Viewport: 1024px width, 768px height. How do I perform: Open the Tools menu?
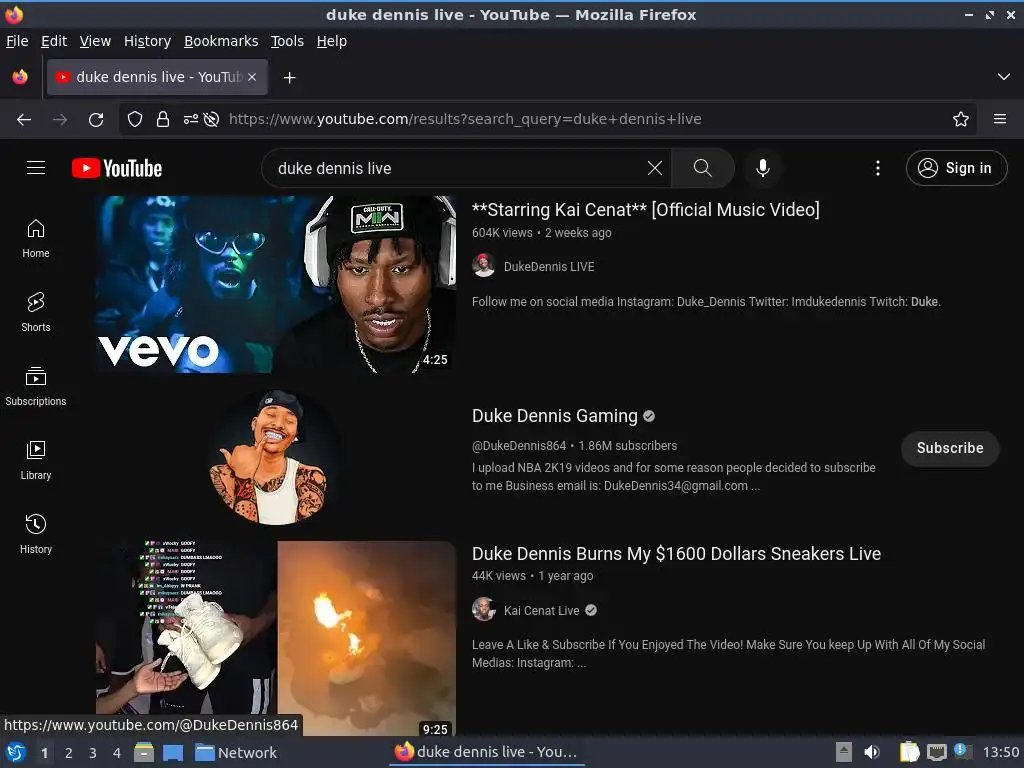pos(287,41)
